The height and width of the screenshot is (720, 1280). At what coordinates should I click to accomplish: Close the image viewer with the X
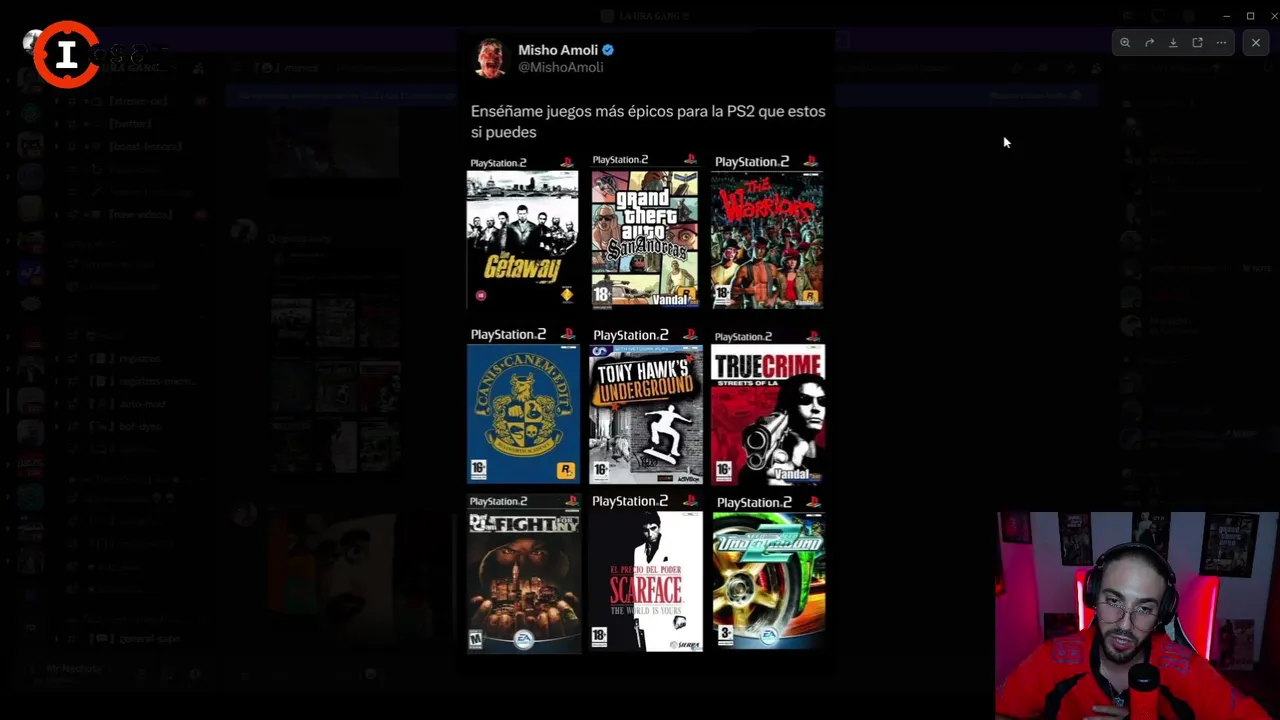pyautogui.click(x=1256, y=43)
